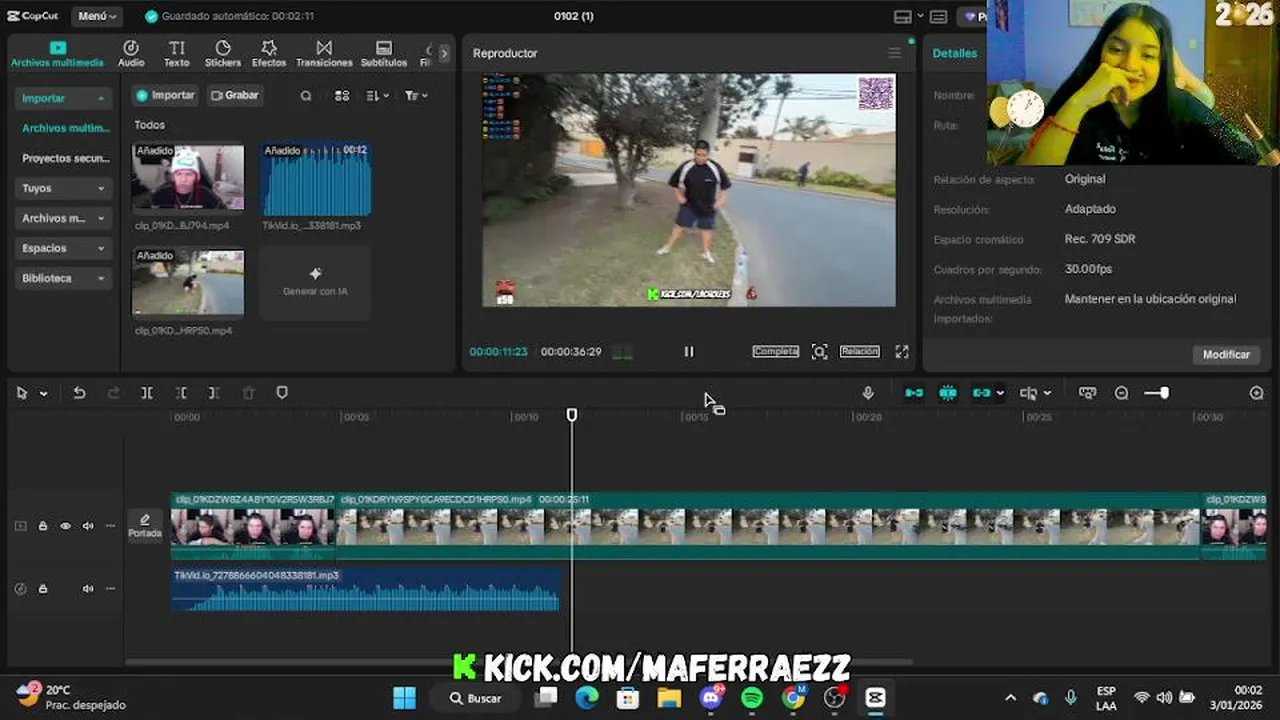Switch to the Texto tab

coord(177,54)
